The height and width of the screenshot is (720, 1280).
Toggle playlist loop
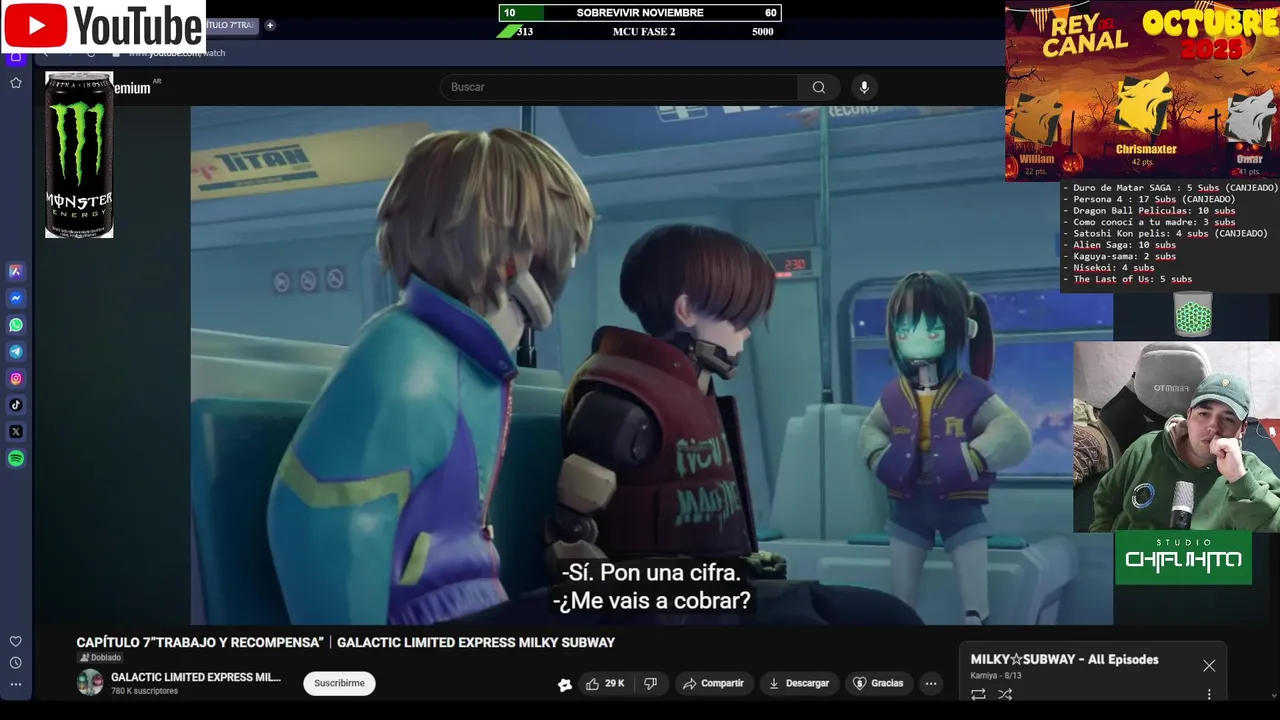coord(978,694)
